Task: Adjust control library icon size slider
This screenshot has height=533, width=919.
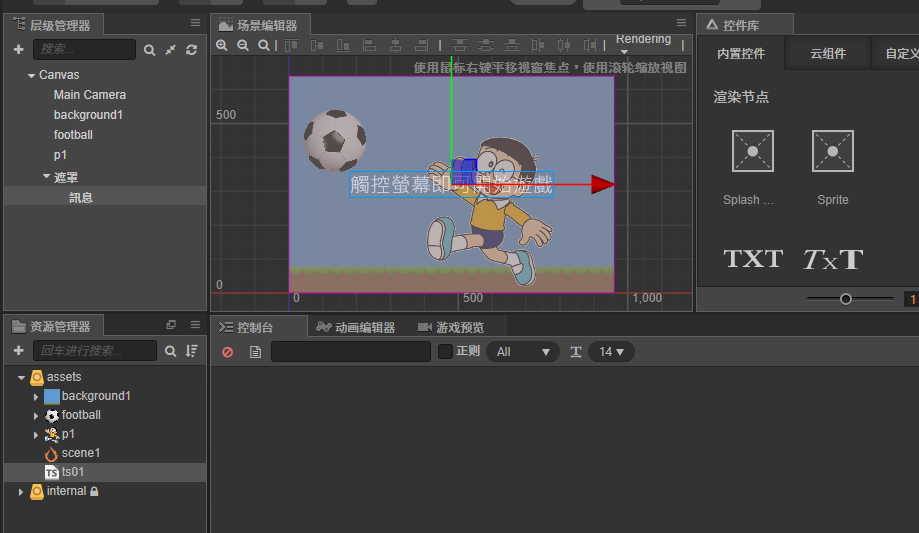Action: 846,299
